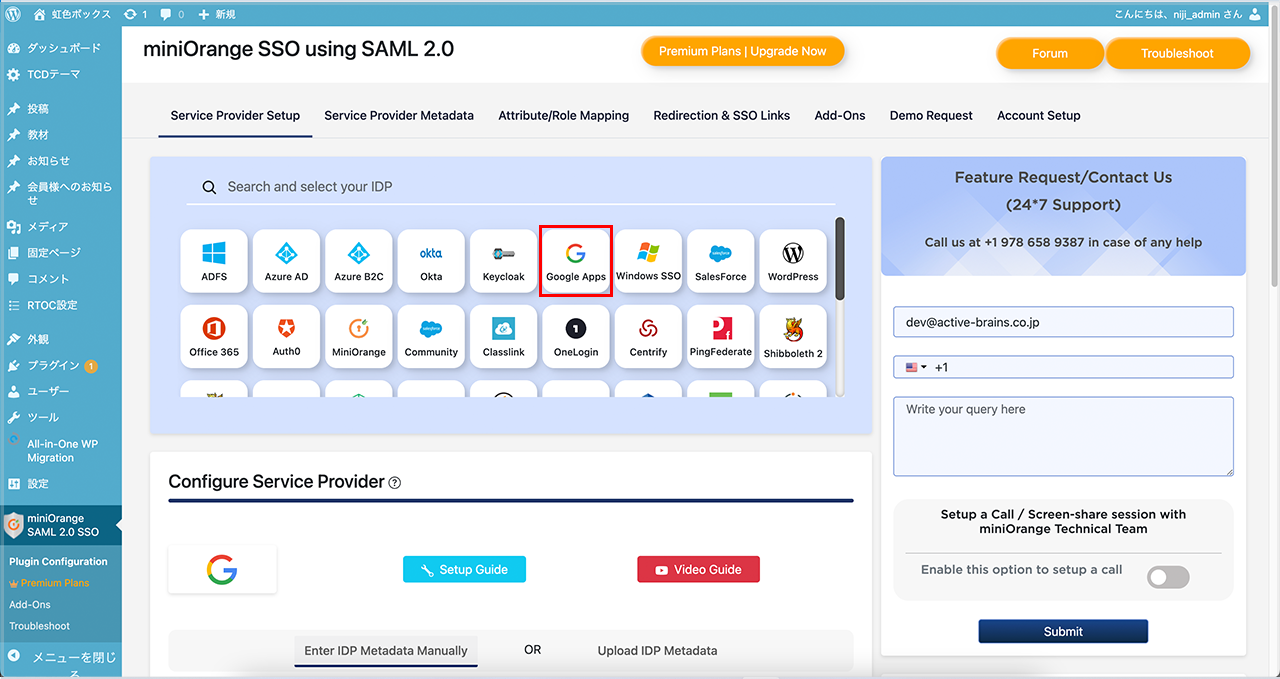Image resolution: width=1280 pixels, height=679 pixels.
Task: Click the IDP list scrollbar
Action: pyautogui.click(x=840, y=258)
